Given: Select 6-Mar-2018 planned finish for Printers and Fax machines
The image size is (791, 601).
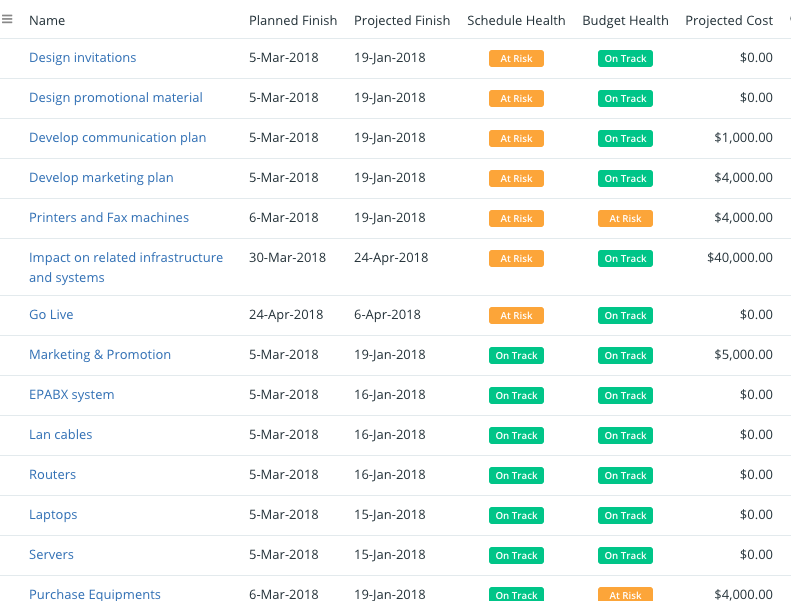Looking at the screenshot, I should click(x=284, y=217).
